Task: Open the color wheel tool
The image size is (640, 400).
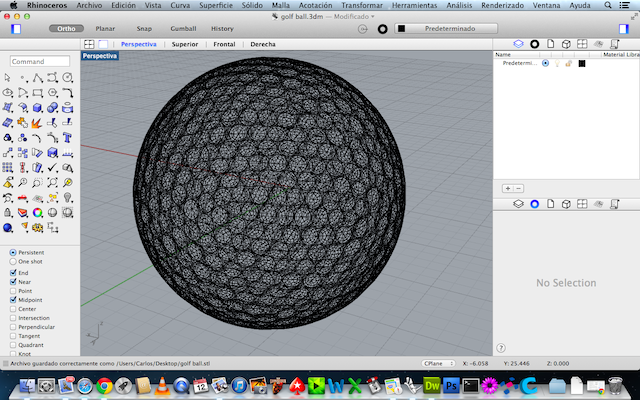Action: coord(38,213)
